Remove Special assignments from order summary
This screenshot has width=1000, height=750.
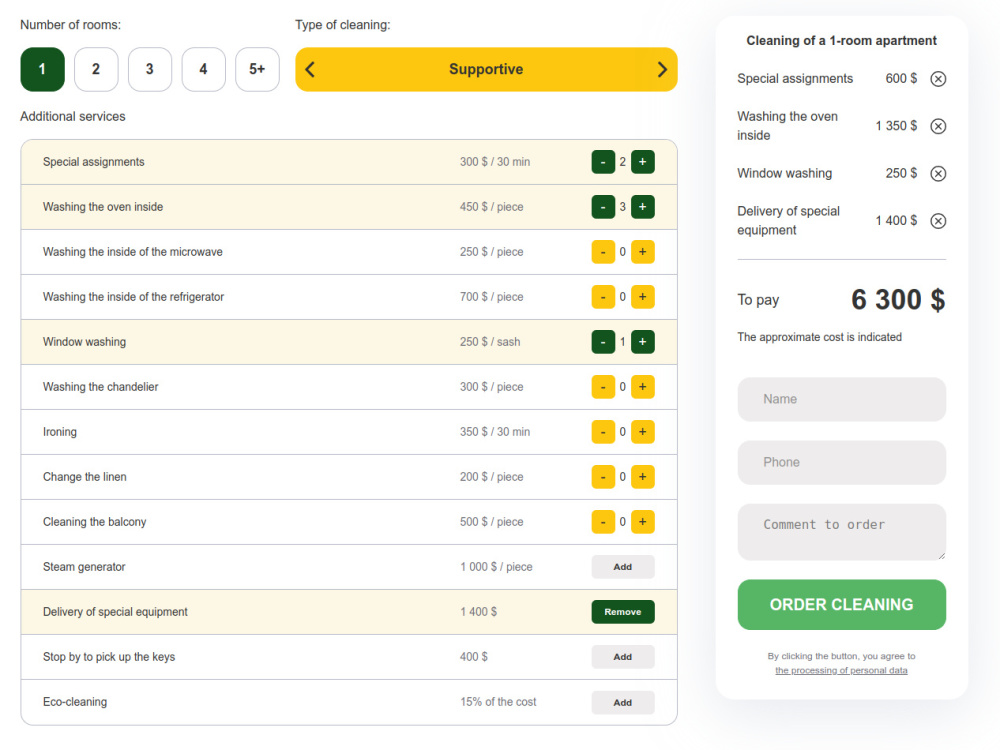pyautogui.click(x=938, y=79)
